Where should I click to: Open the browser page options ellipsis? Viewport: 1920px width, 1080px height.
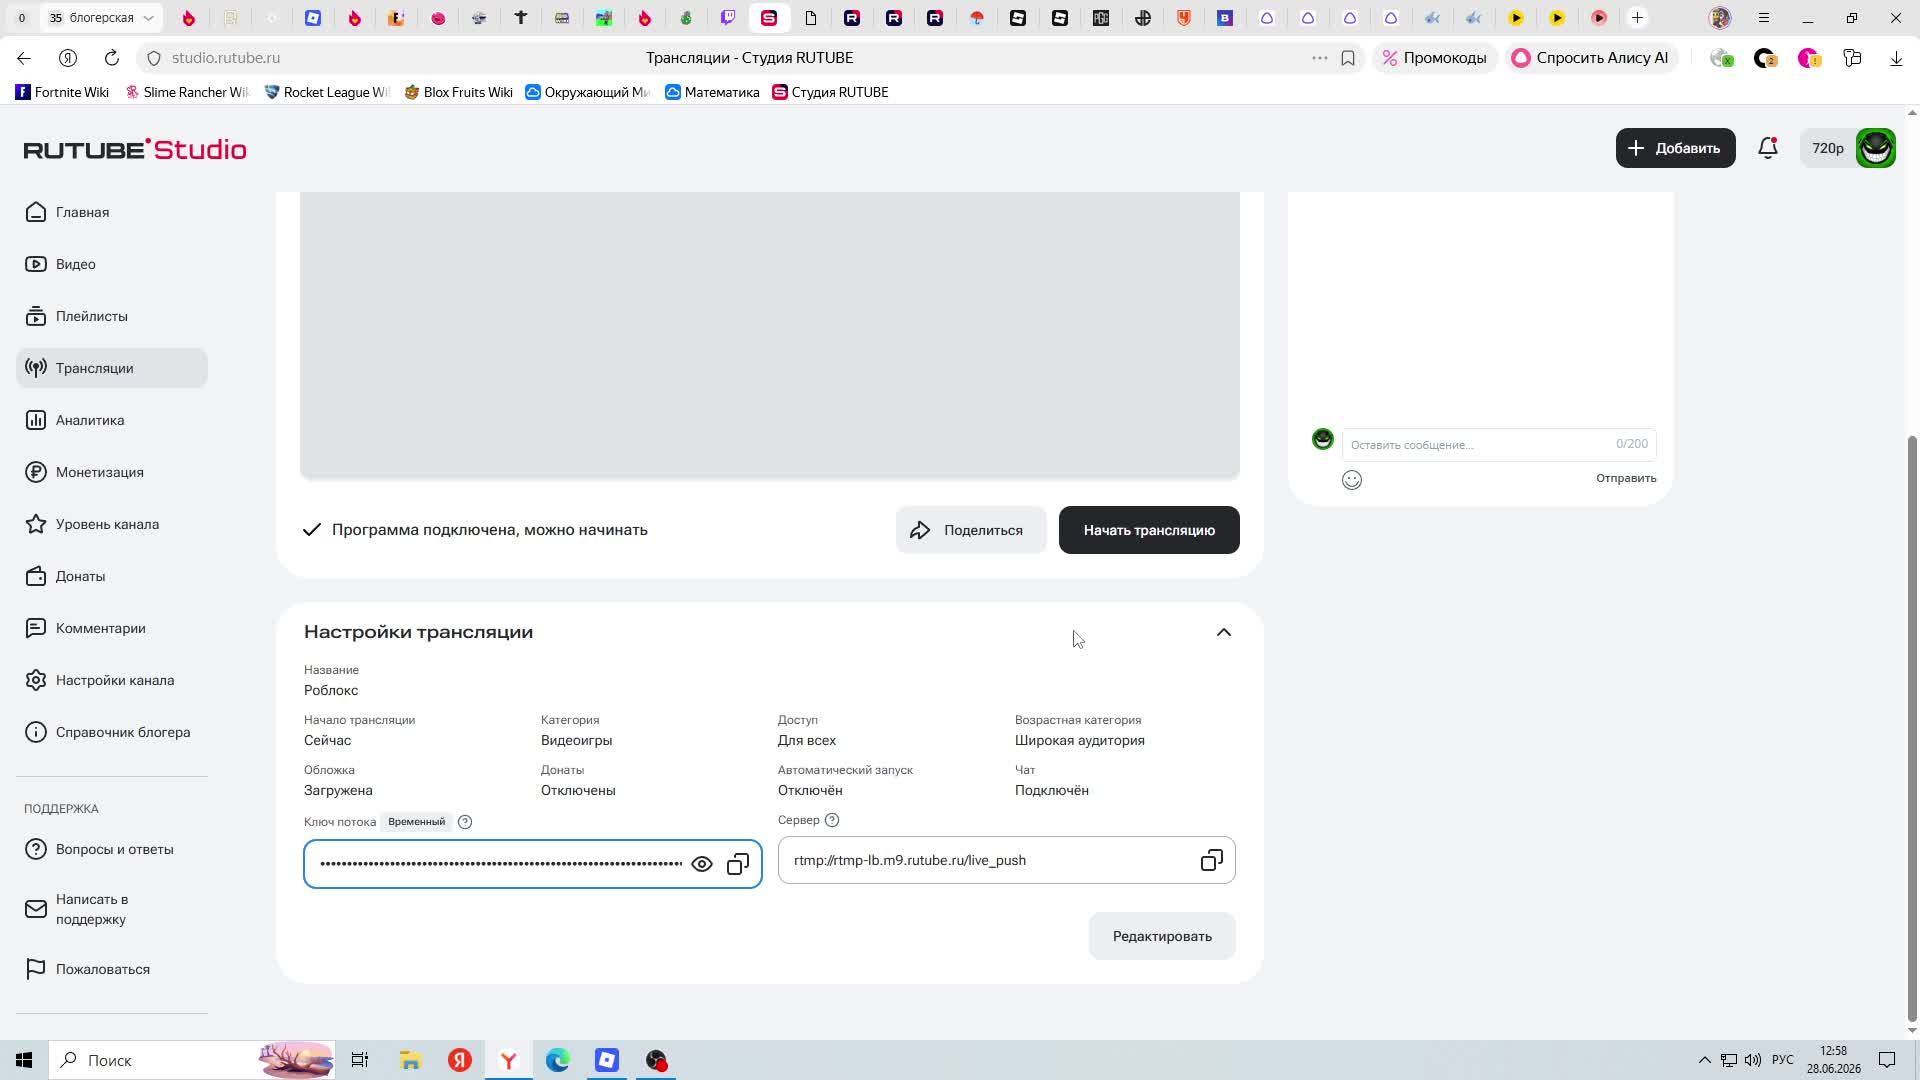tap(1320, 58)
